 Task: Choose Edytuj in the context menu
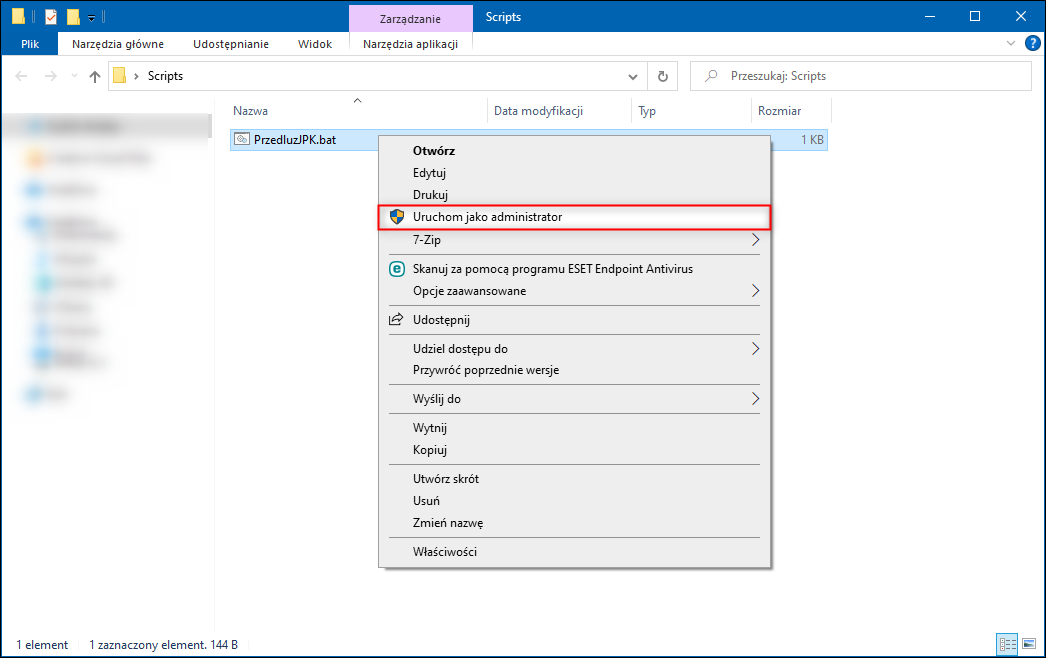(x=429, y=173)
